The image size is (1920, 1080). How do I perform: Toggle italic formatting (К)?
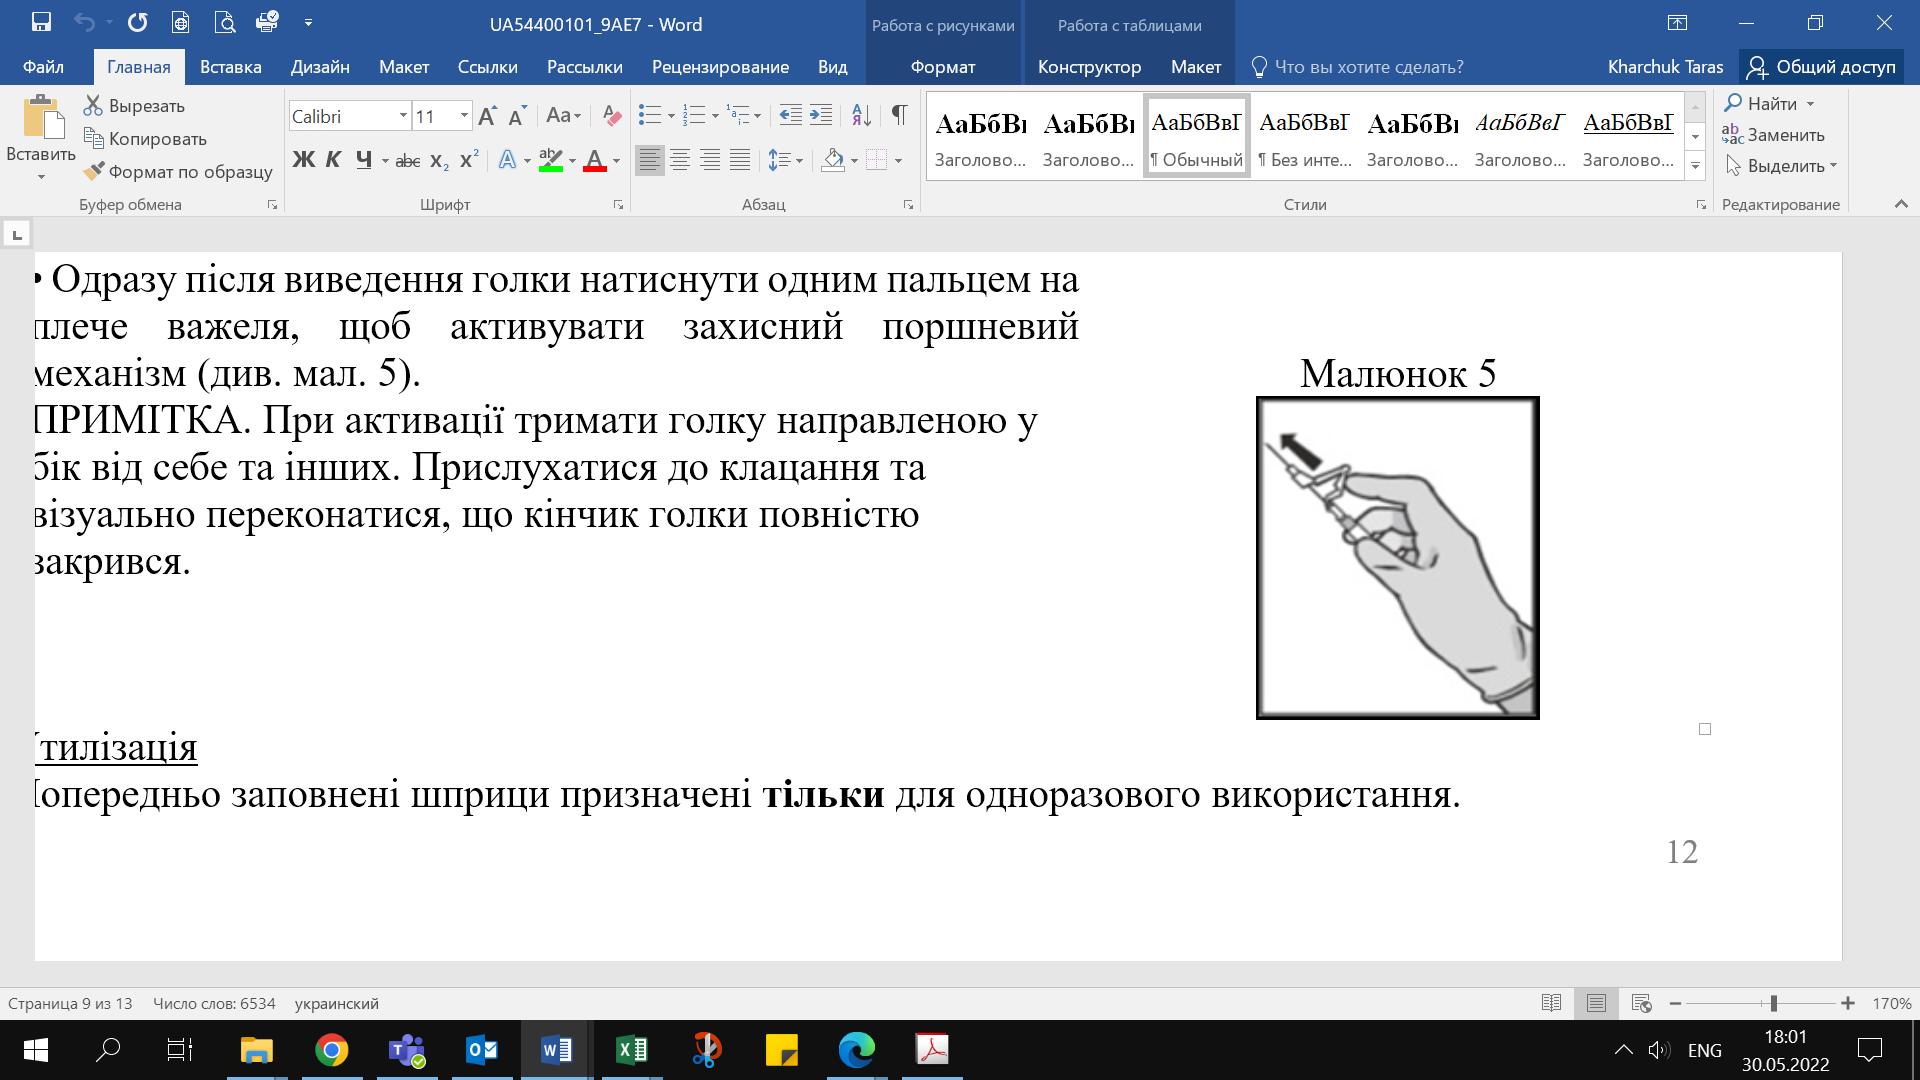tap(334, 160)
